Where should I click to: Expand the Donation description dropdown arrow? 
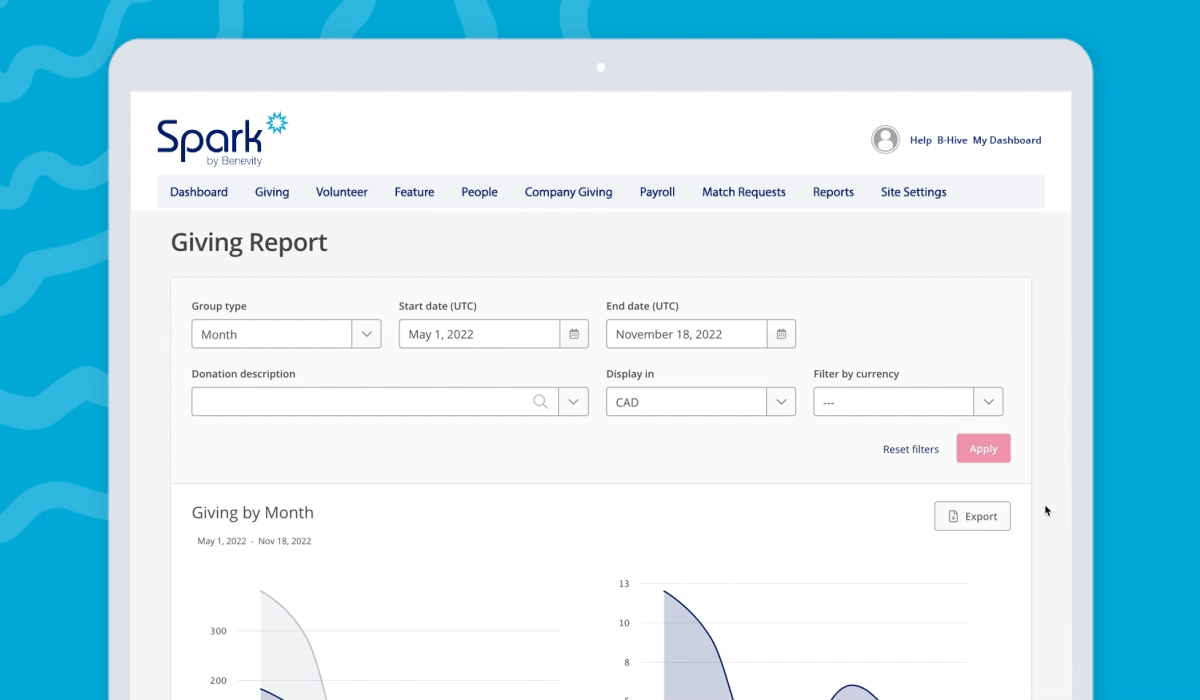pos(574,402)
